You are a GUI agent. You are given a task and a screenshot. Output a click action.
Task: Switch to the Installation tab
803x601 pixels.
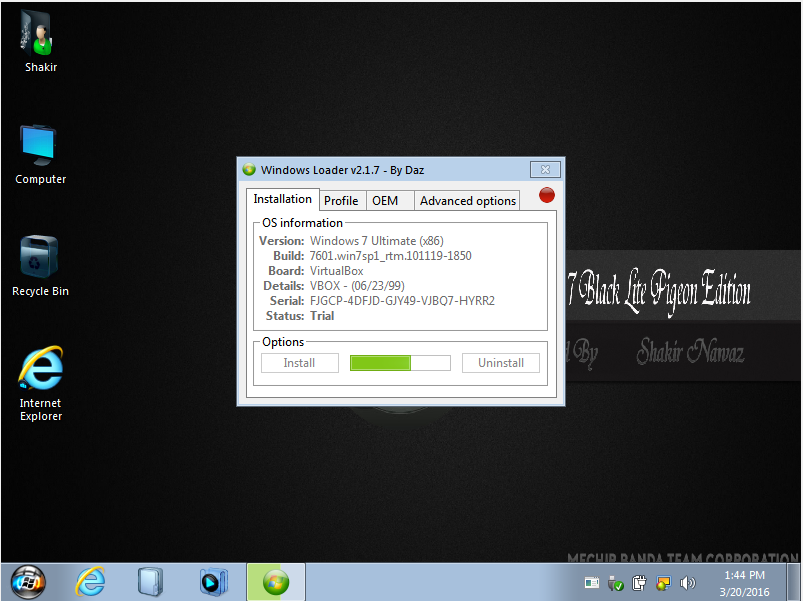[283, 199]
